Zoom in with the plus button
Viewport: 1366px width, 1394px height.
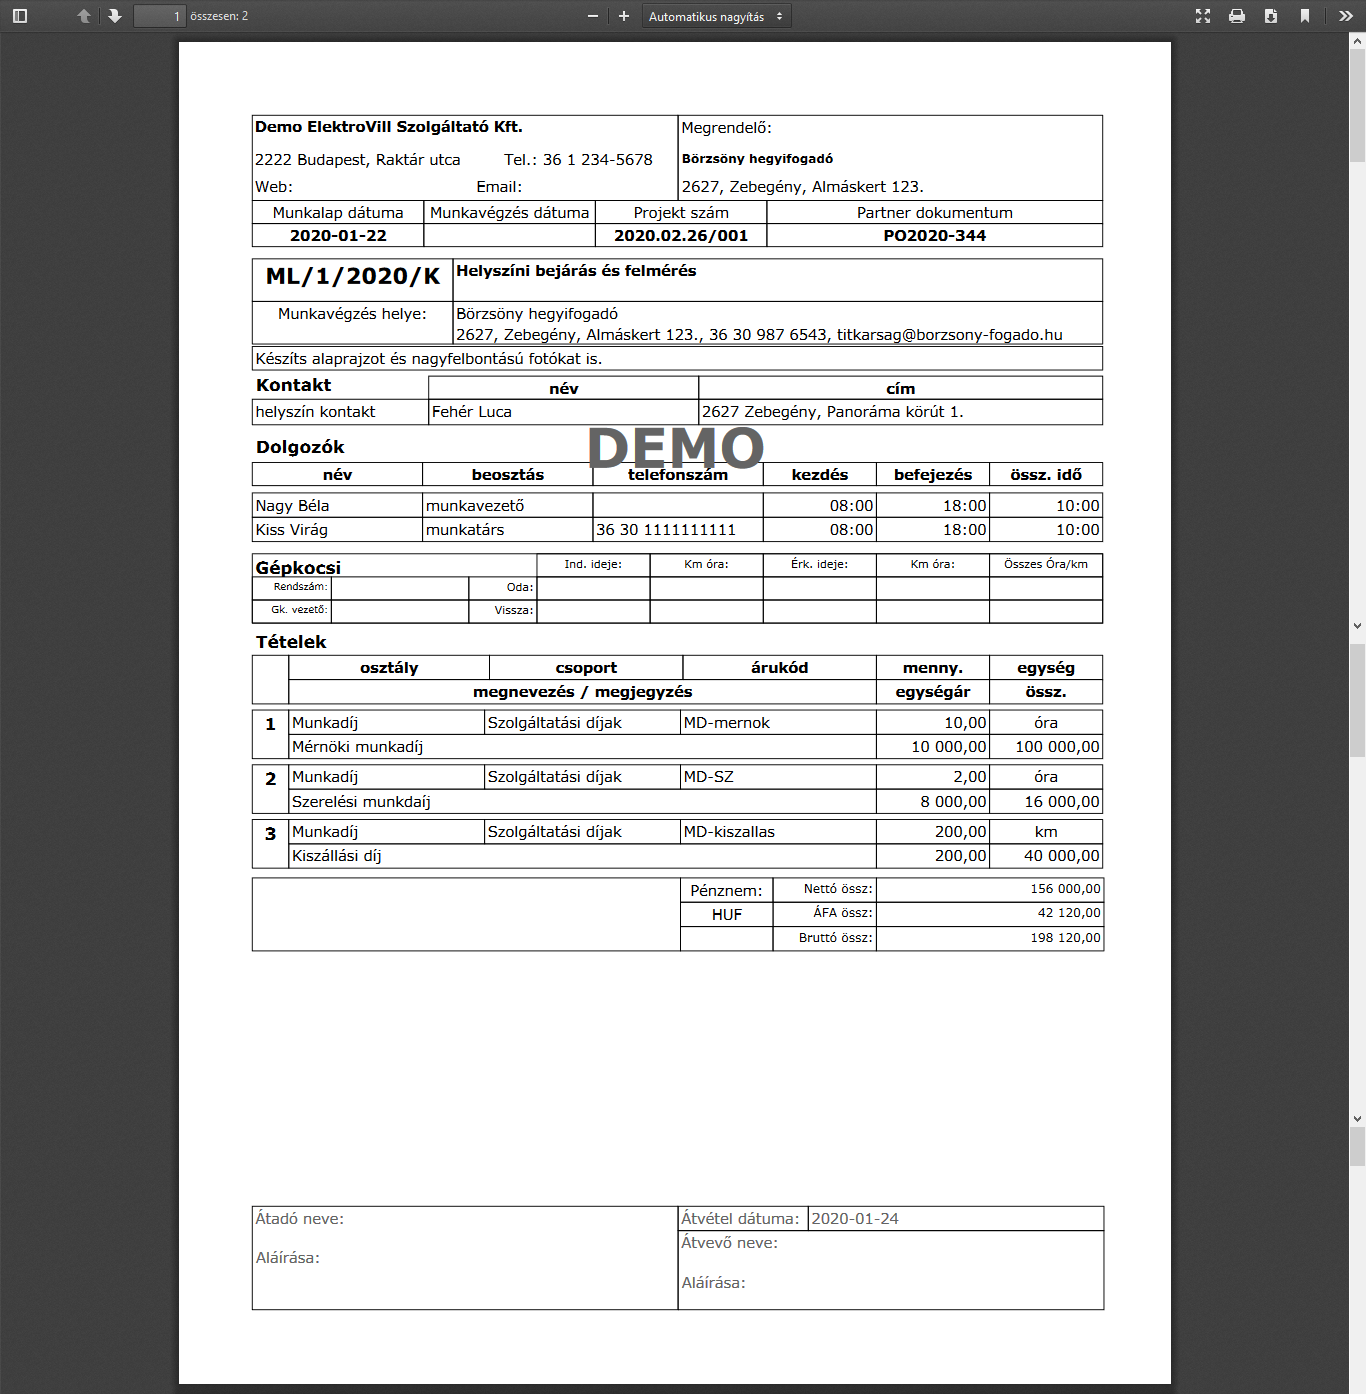tap(624, 16)
